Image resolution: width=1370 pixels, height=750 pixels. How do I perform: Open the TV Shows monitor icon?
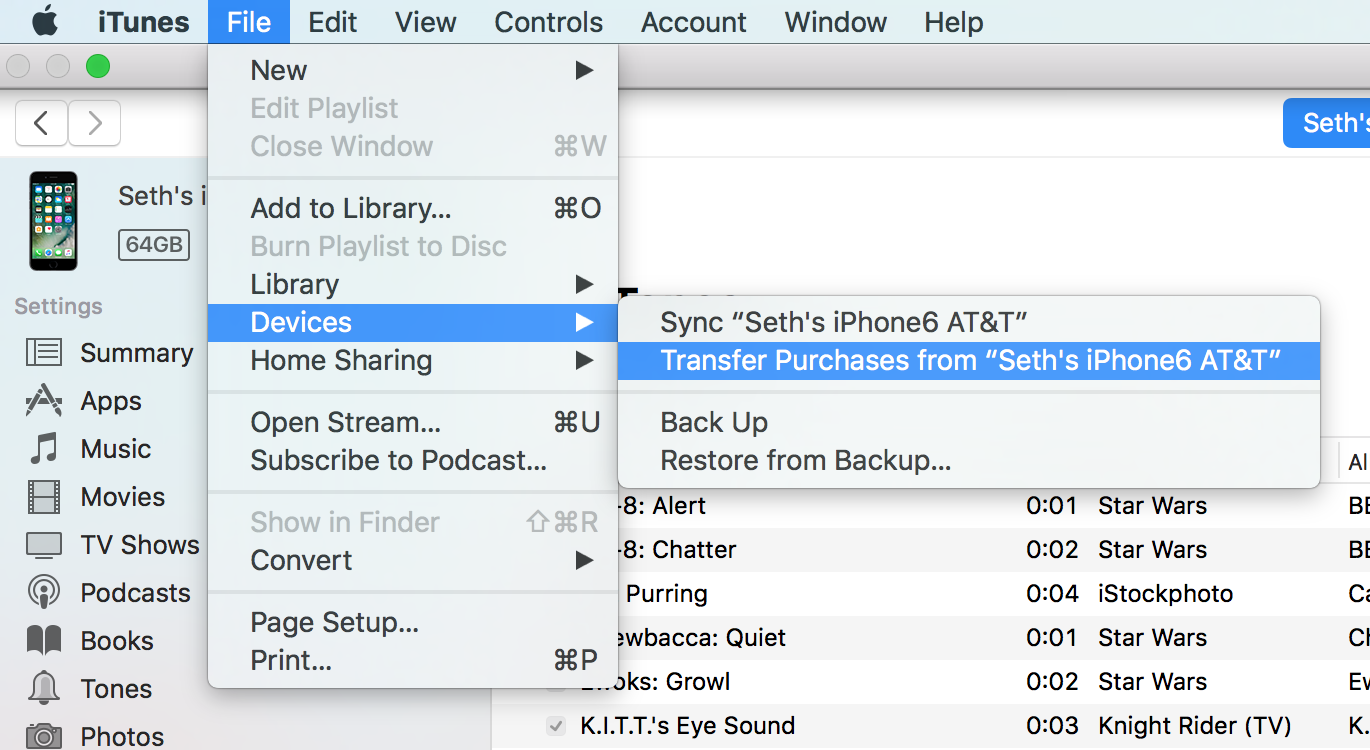(x=43, y=545)
